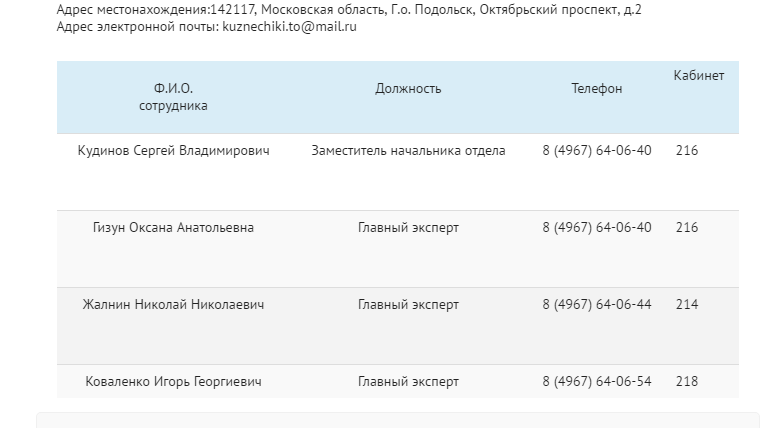Click the phone number ending in 64-06-54
772x428 pixels.
tap(596, 382)
